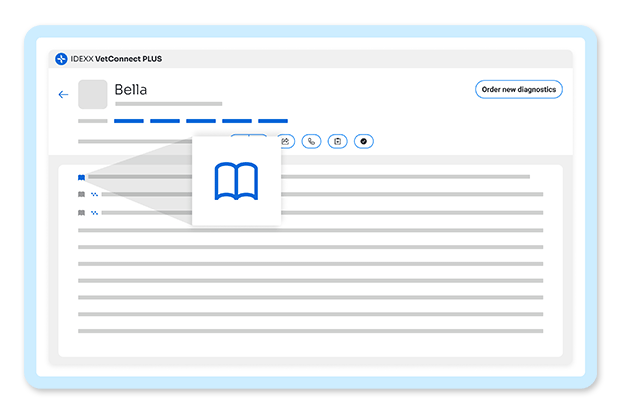Click the clipboard add icon button
Screen dimensions: 621x414
tap(337, 141)
